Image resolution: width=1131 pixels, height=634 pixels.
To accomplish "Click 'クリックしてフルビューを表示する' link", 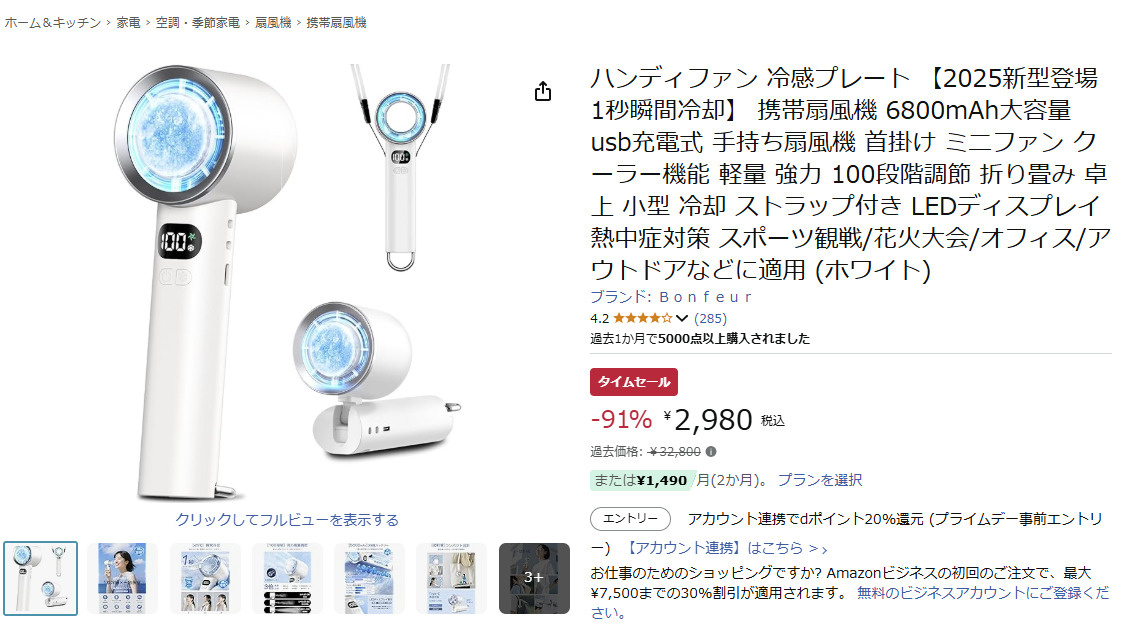I will [286, 519].
